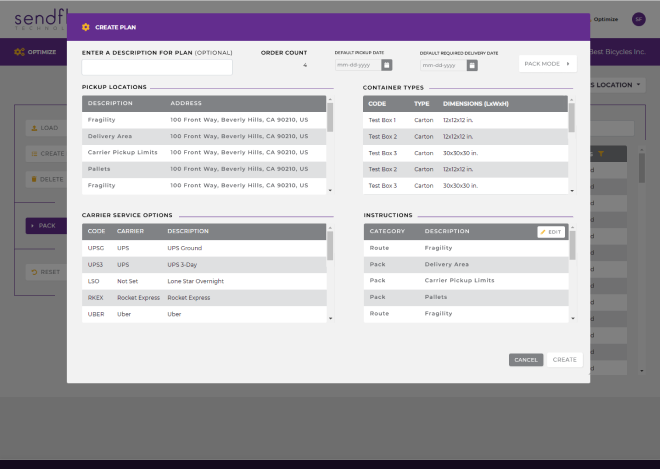Screen dimensions: 660x469
Task: Expand the Pack section in sidebar
Action: tap(44, 226)
